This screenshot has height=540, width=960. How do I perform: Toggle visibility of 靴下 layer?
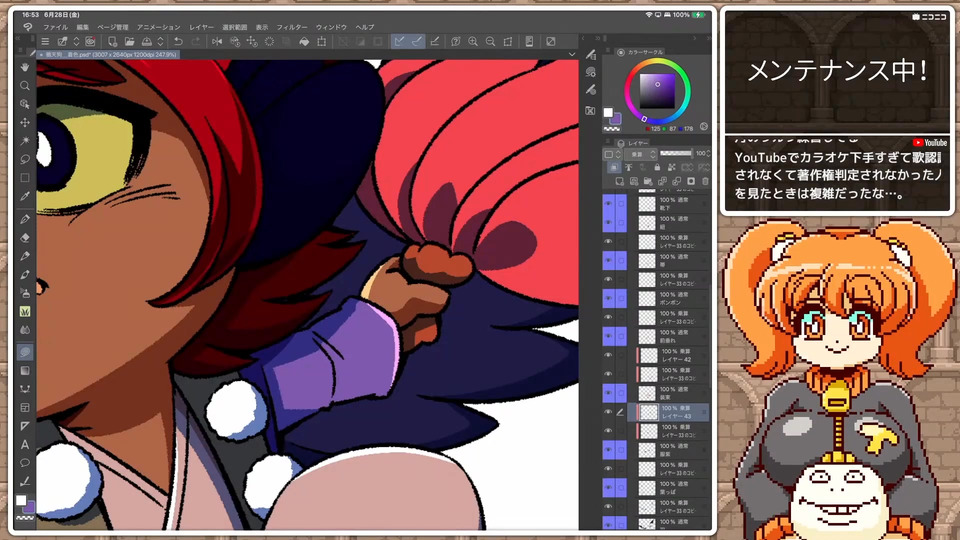(608, 204)
